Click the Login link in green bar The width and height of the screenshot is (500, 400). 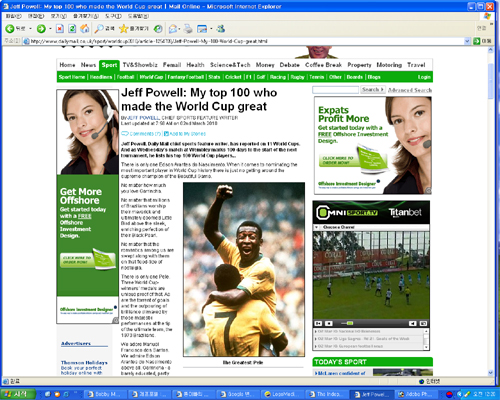pyautogui.click(x=424, y=77)
